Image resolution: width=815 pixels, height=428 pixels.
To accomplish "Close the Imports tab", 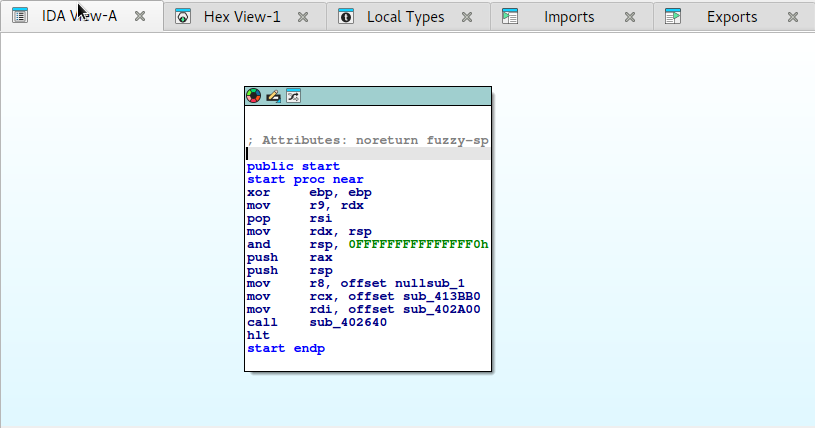I will click(630, 17).
